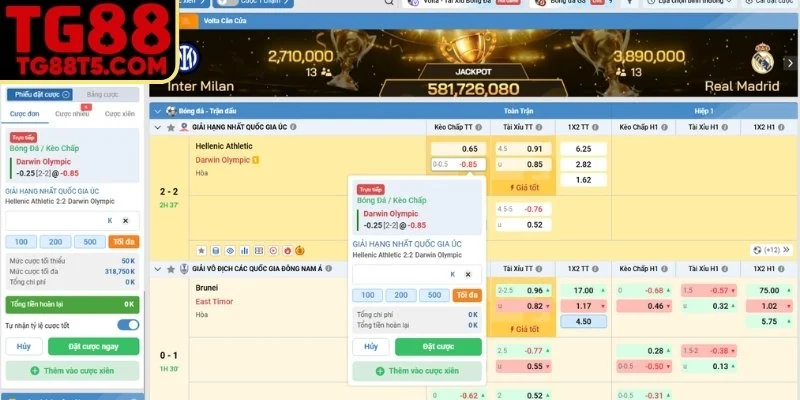Click the 200 quick stake in popup
The image size is (800, 400).
tap(401, 295)
